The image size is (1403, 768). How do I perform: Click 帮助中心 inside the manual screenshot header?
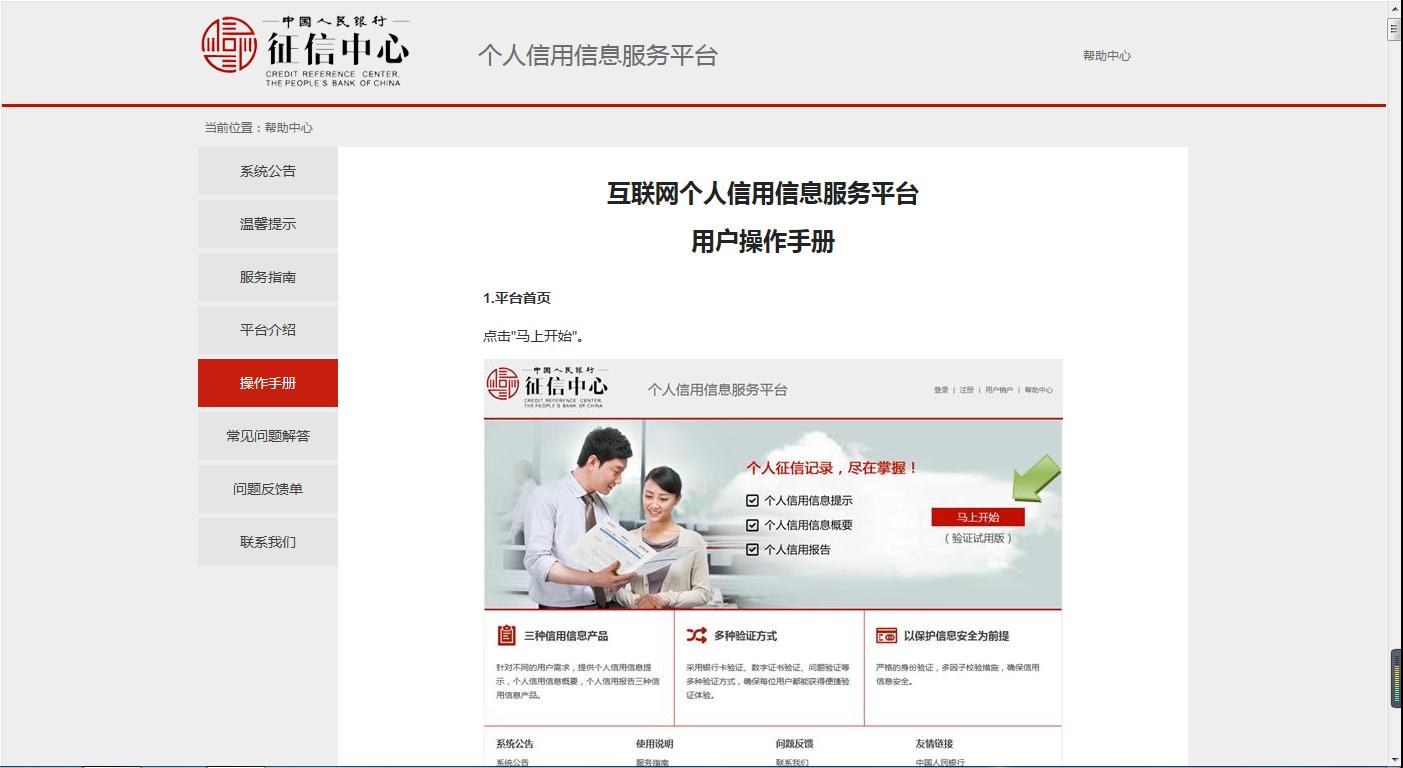pyautogui.click(x=1038, y=390)
